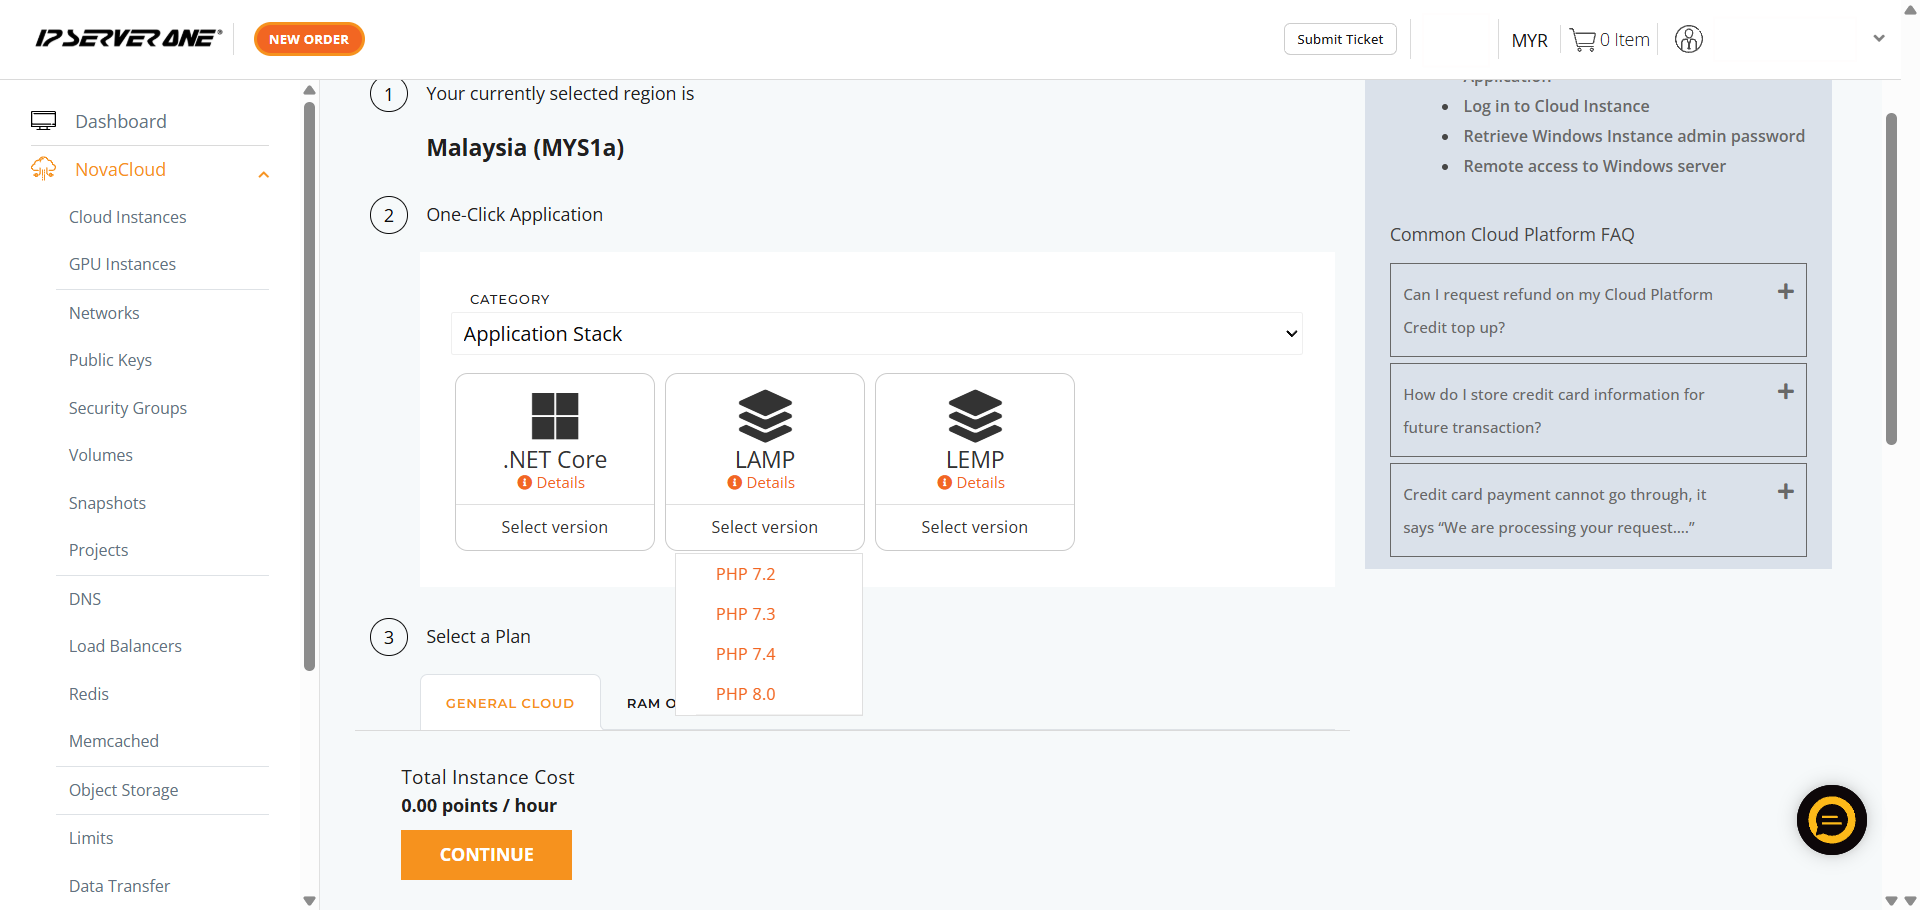Select the LEMP stack icon
The image size is (1920, 910).
[x=974, y=416]
